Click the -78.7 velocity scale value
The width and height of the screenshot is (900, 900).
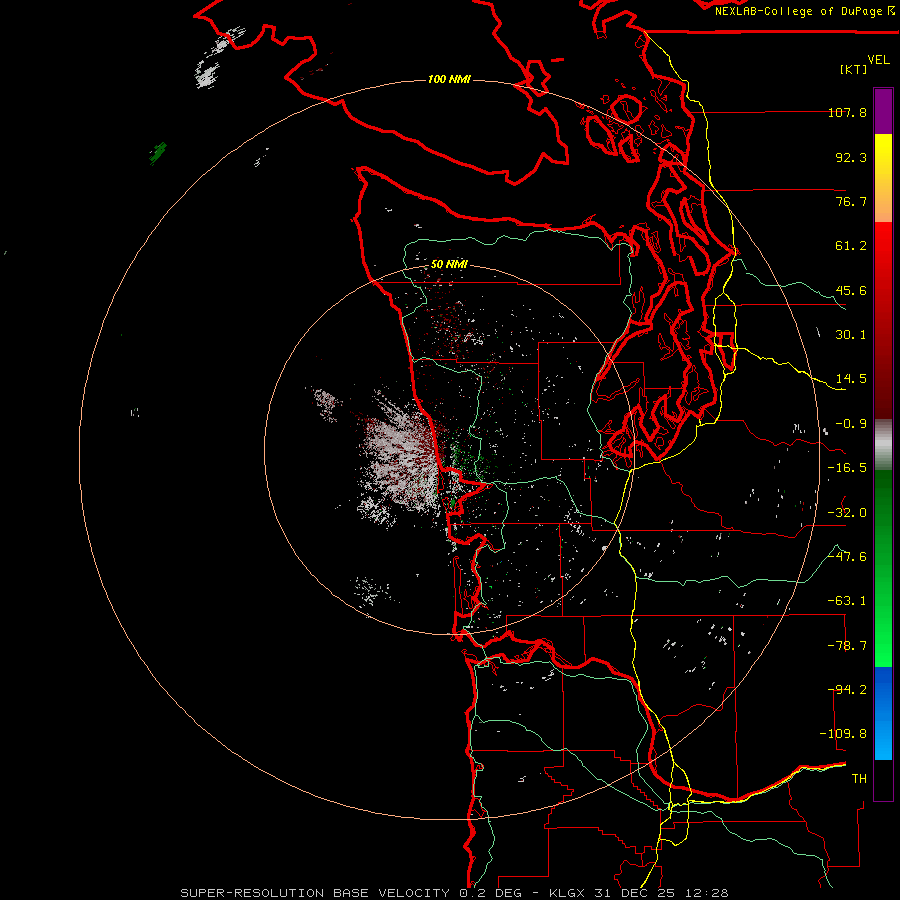[x=847, y=646]
